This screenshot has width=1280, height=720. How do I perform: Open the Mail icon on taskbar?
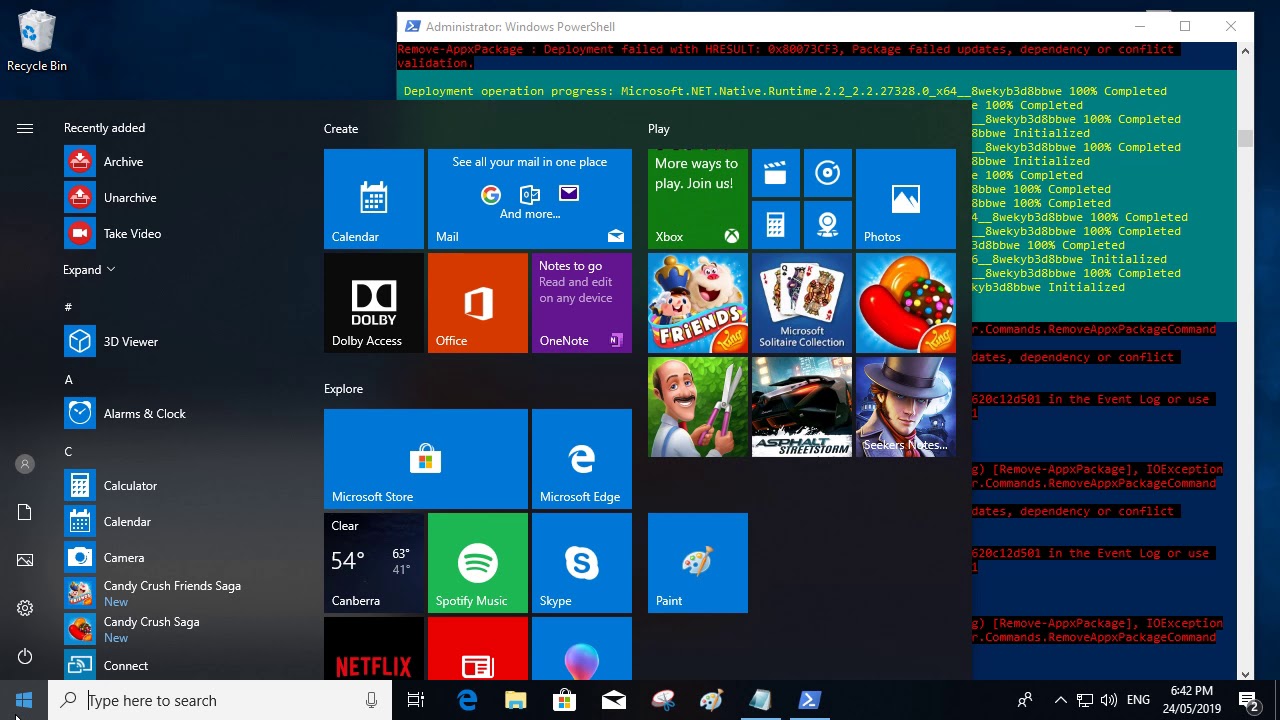click(x=614, y=700)
